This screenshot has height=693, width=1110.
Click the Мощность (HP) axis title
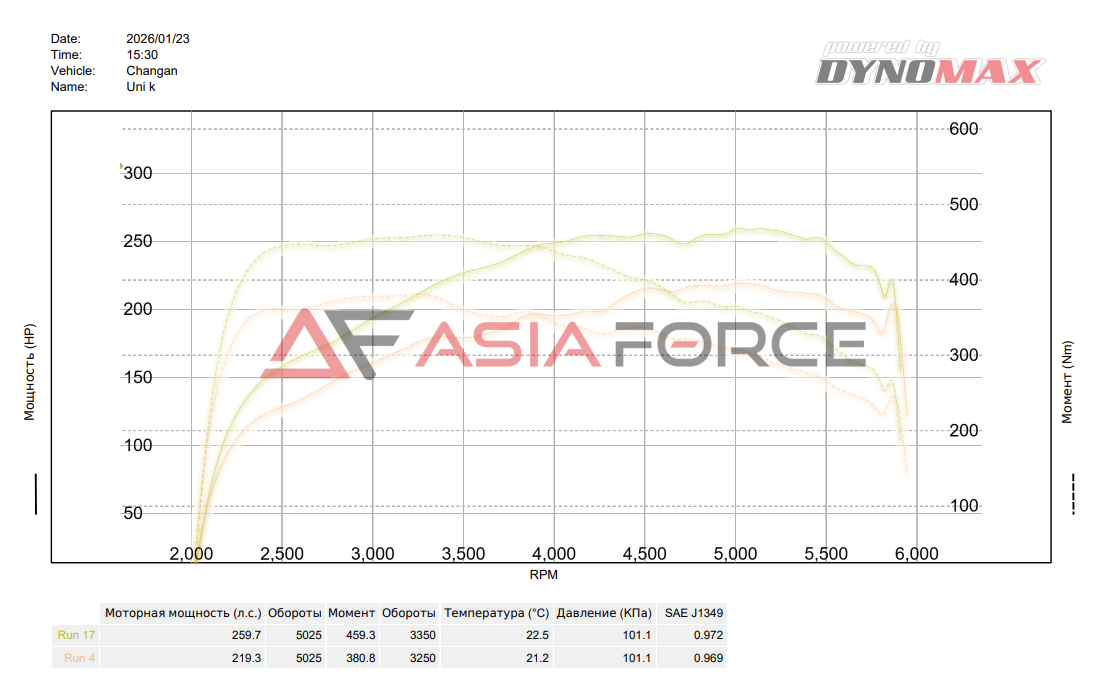[x=29, y=372]
